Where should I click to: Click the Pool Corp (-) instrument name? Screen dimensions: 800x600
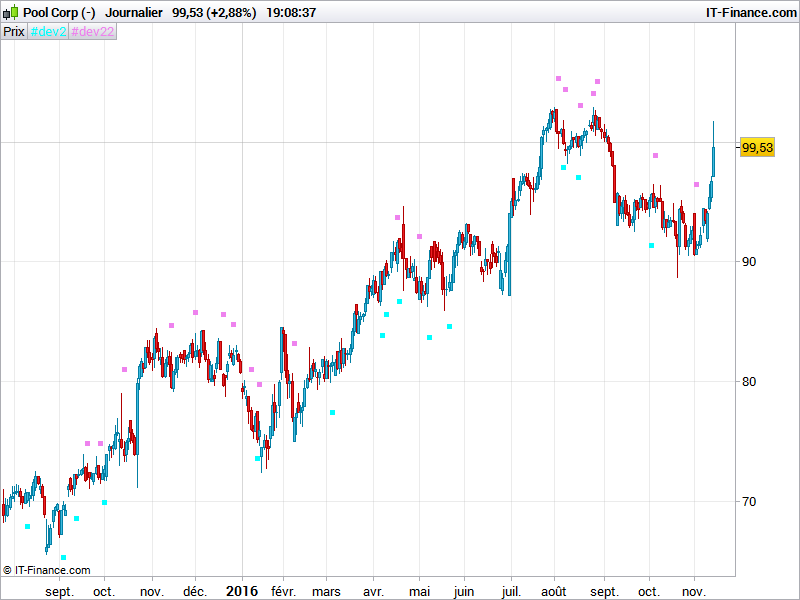[x=59, y=12]
